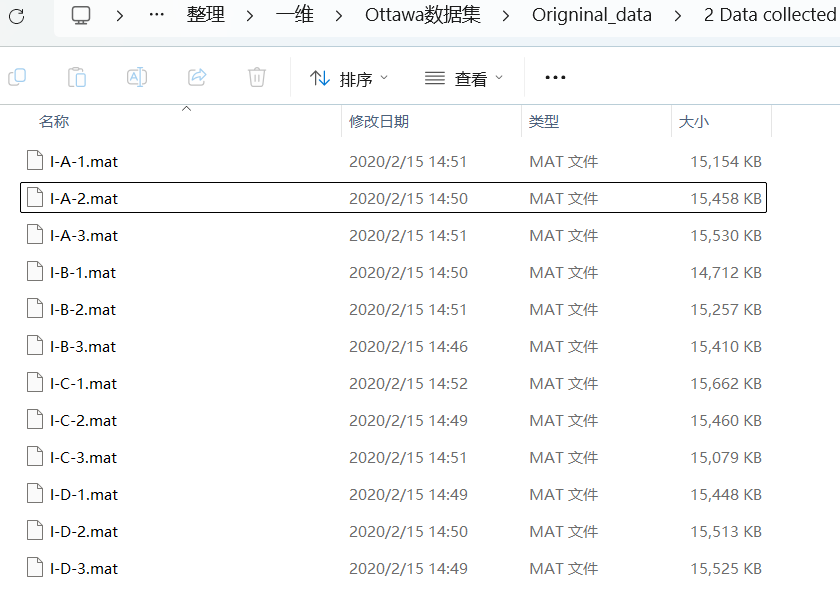The image size is (840, 615).
Task: Click the rename icon in toolbar
Action: [x=137, y=77]
